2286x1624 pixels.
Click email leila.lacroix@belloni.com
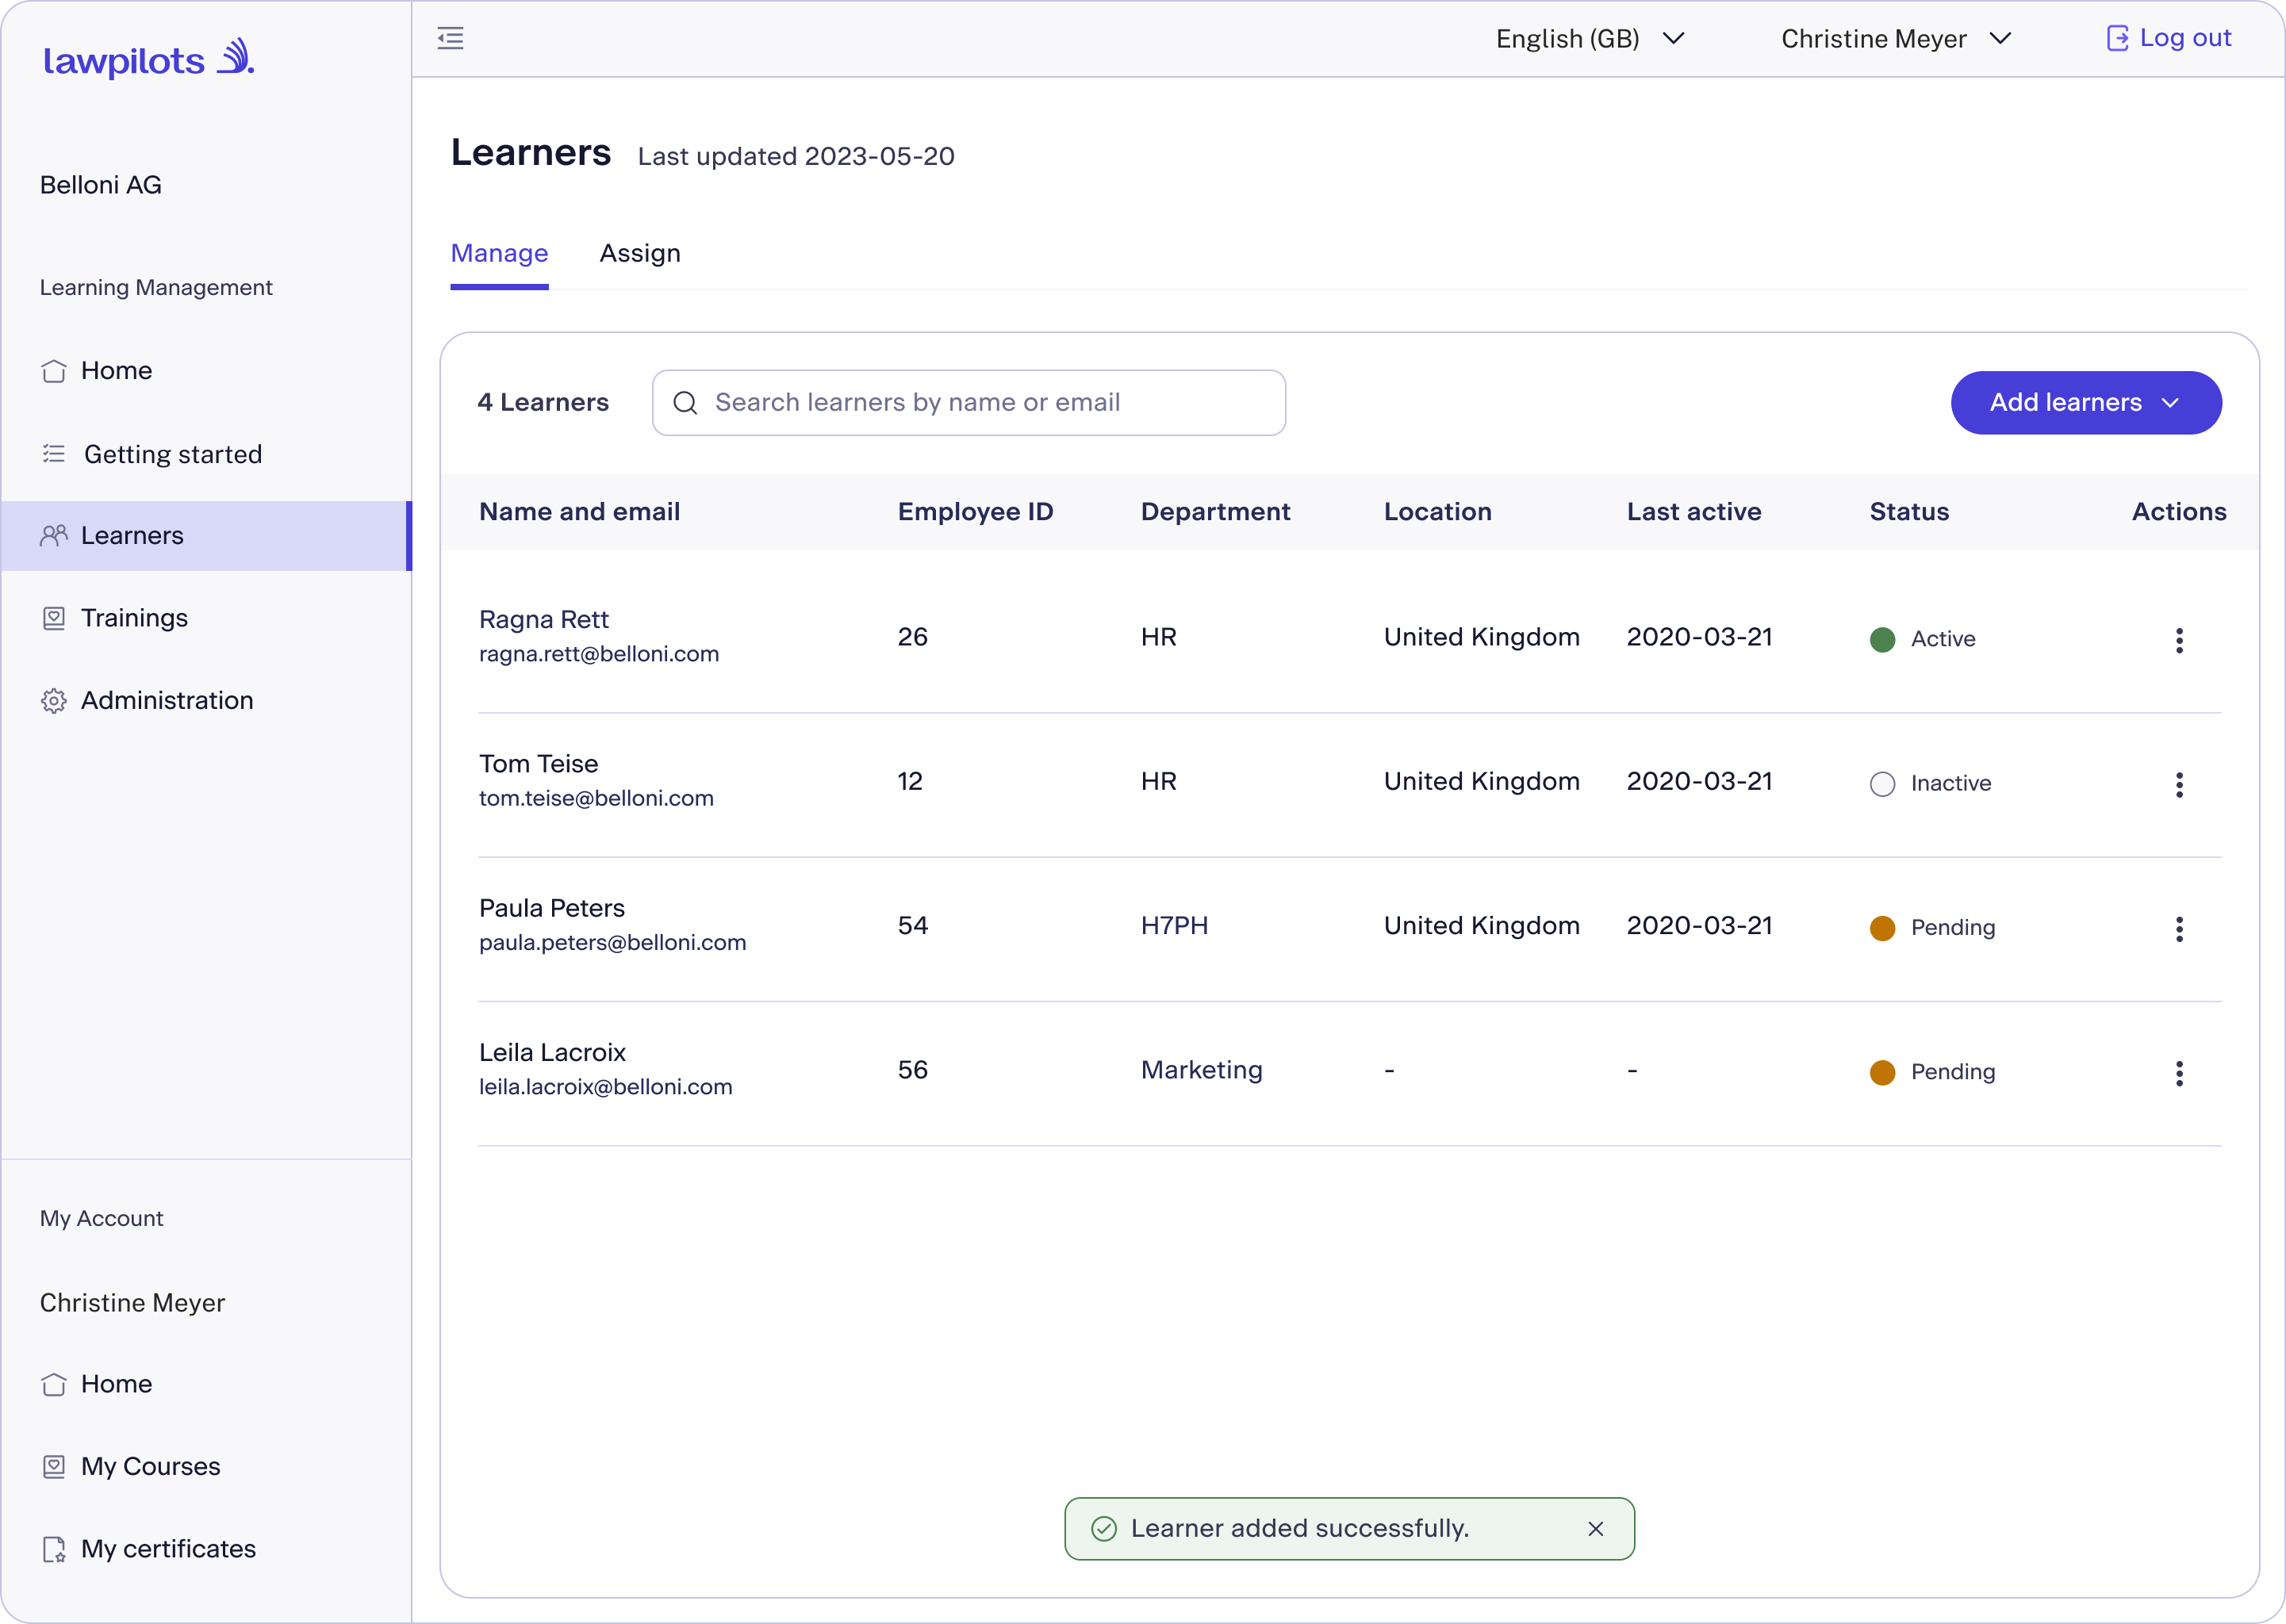click(x=606, y=1087)
